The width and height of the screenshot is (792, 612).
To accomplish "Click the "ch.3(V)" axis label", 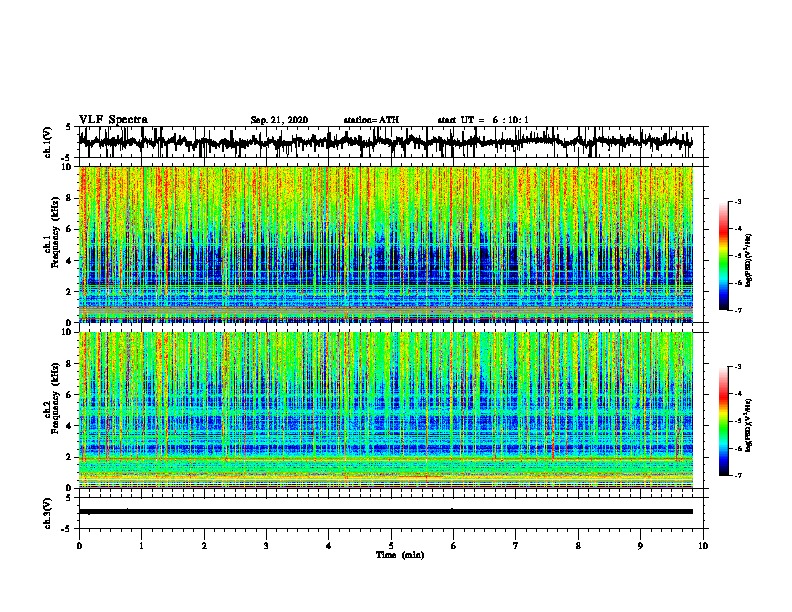I will pos(47,513).
